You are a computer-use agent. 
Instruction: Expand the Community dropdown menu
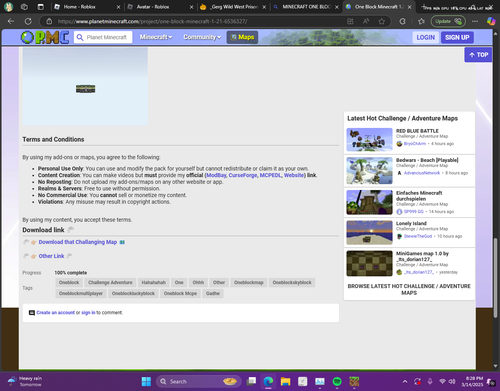(202, 37)
